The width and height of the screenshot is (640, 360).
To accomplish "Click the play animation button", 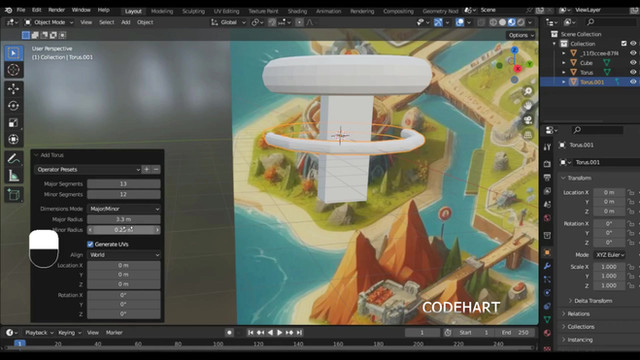I will pyautogui.click(x=280, y=333).
